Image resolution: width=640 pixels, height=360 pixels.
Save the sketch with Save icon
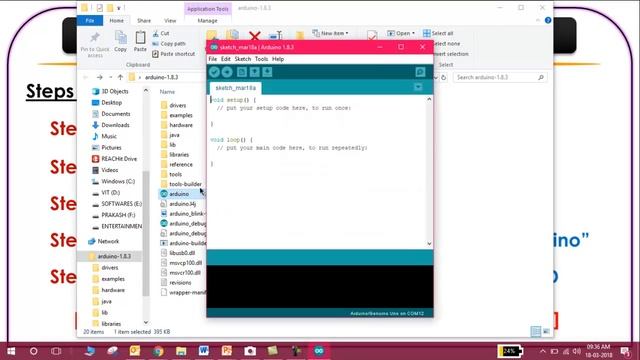[267, 72]
